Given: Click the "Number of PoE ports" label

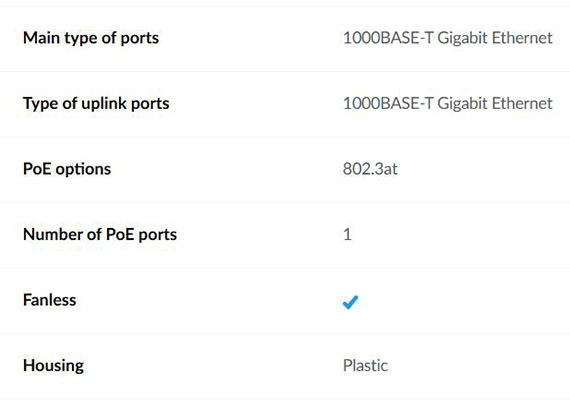Looking at the screenshot, I should (x=100, y=235).
